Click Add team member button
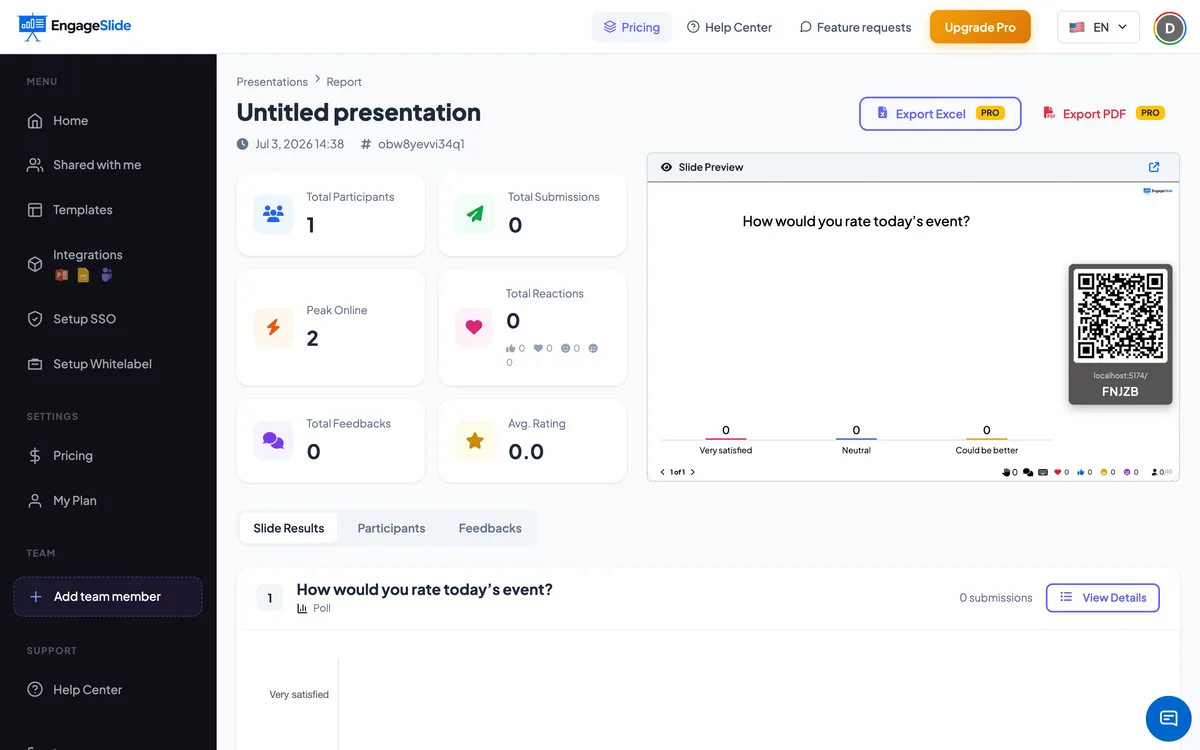Viewport: 1200px width, 750px height. coord(108,596)
